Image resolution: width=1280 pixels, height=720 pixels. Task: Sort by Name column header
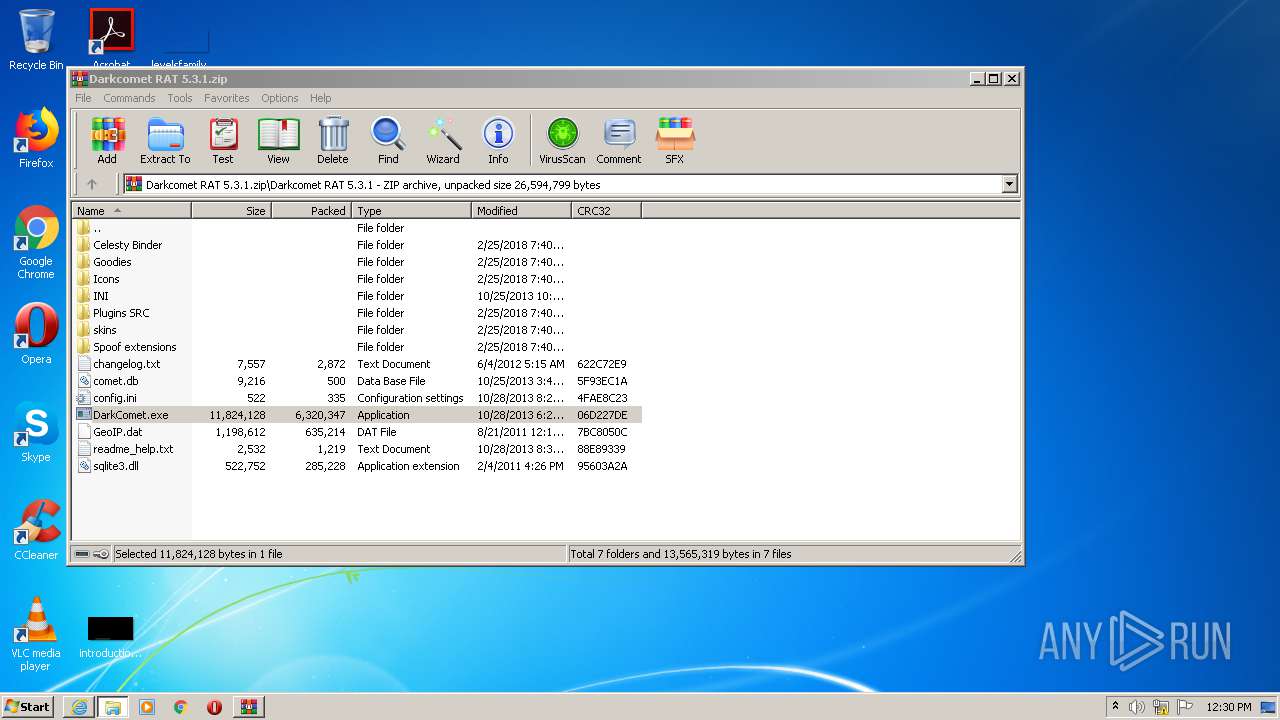tap(131, 211)
